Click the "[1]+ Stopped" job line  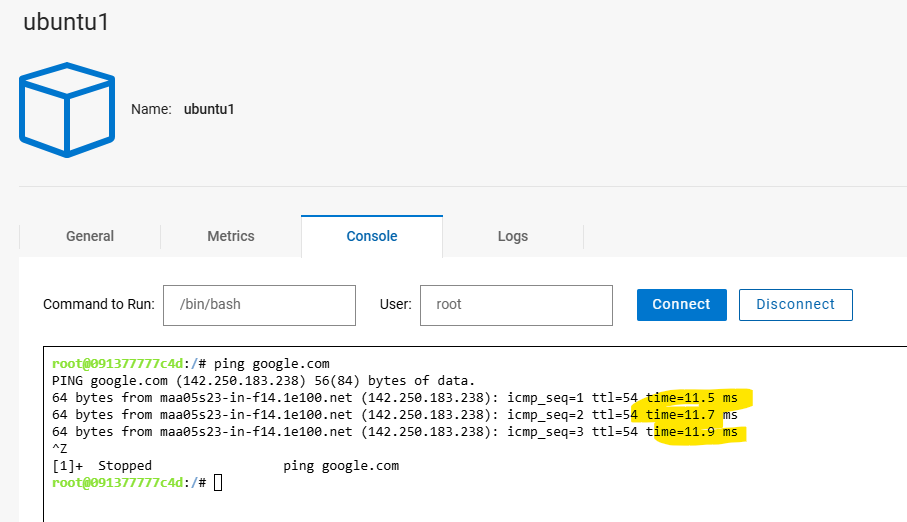click(x=102, y=466)
